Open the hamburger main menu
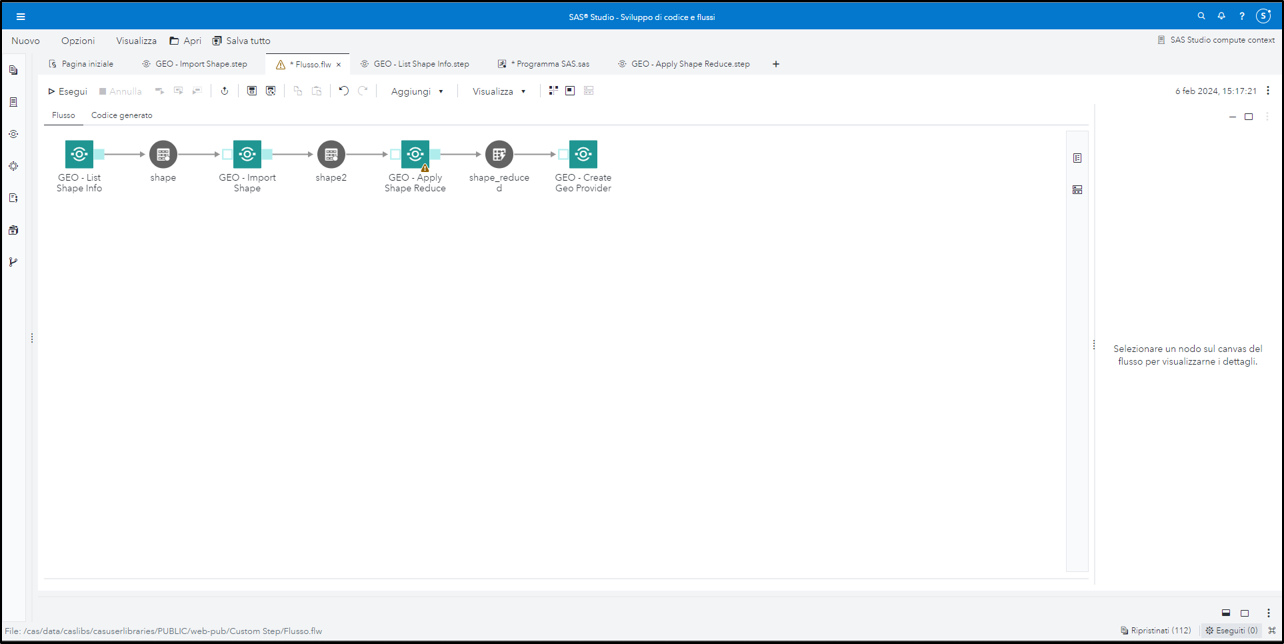The height and width of the screenshot is (644, 1284). [x=20, y=16]
